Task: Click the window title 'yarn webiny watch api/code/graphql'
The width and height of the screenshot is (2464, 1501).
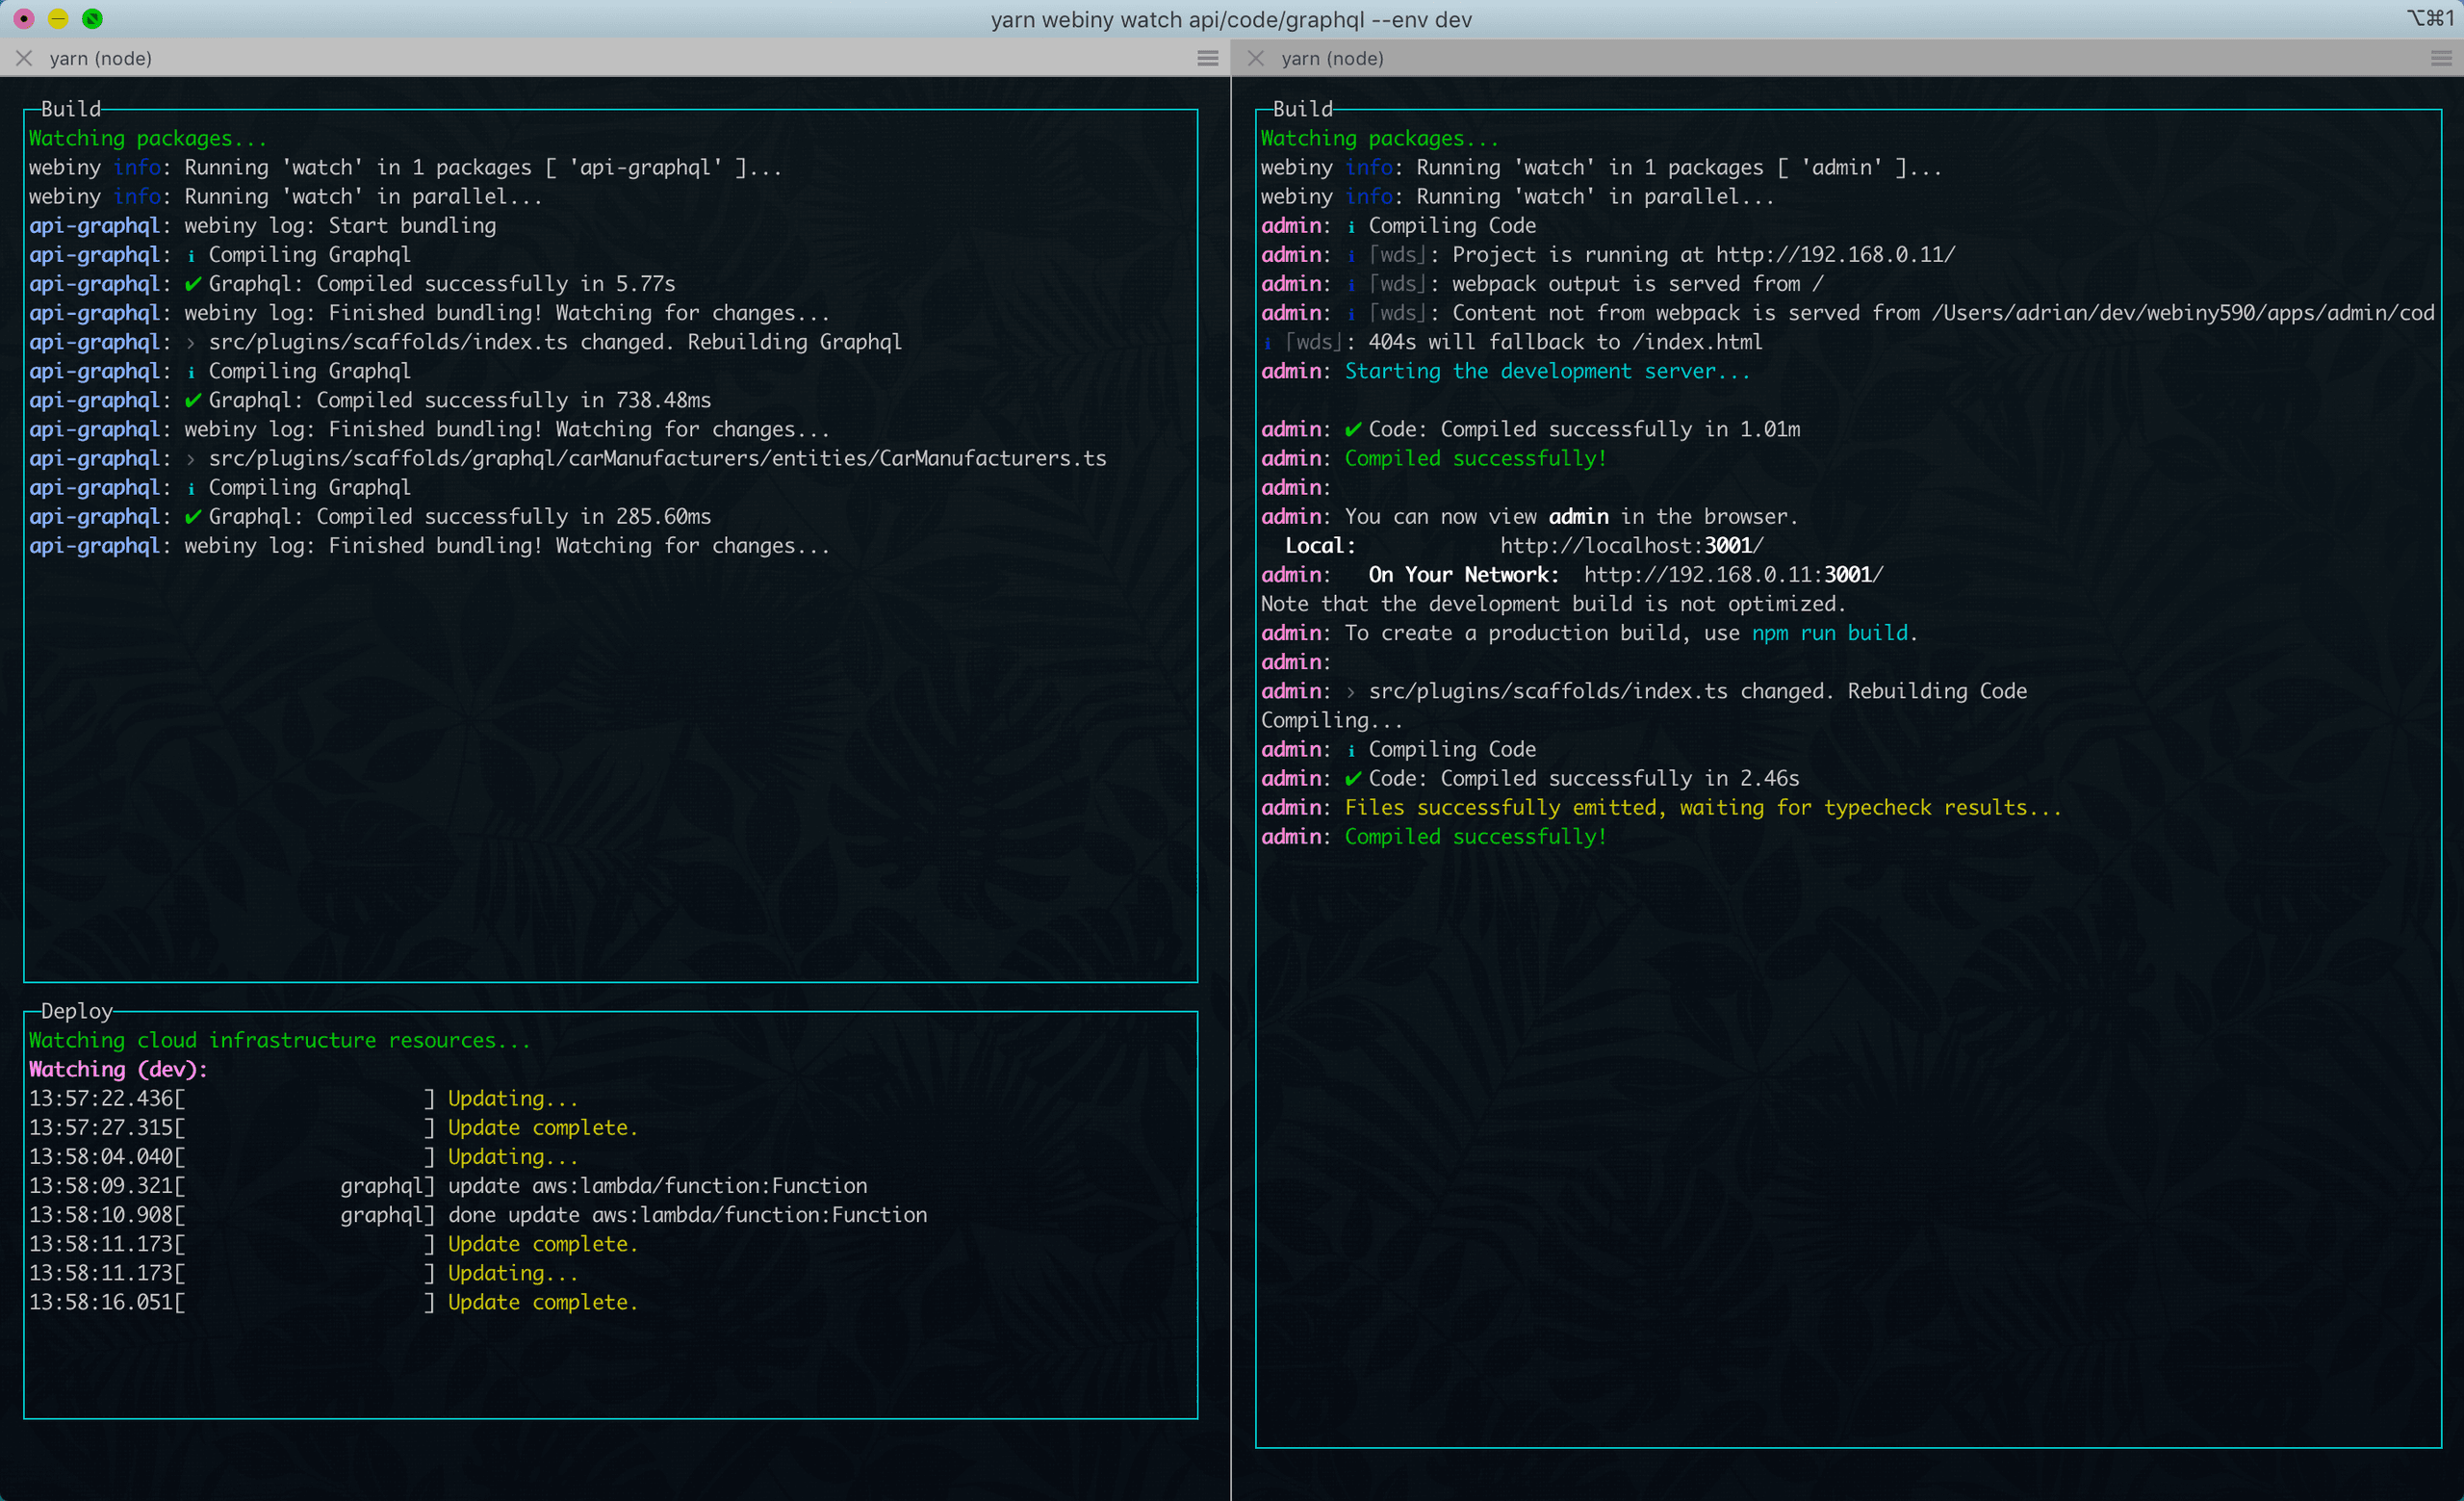Action: pyautogui.click(x=1232, y=18)
